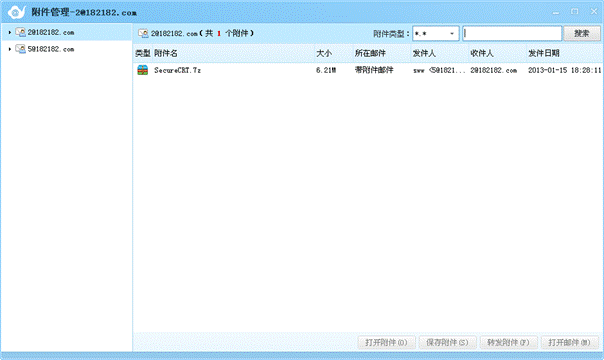Maximize the 附件管理 window
Screen dimensions: 604x360
[575, 12]
